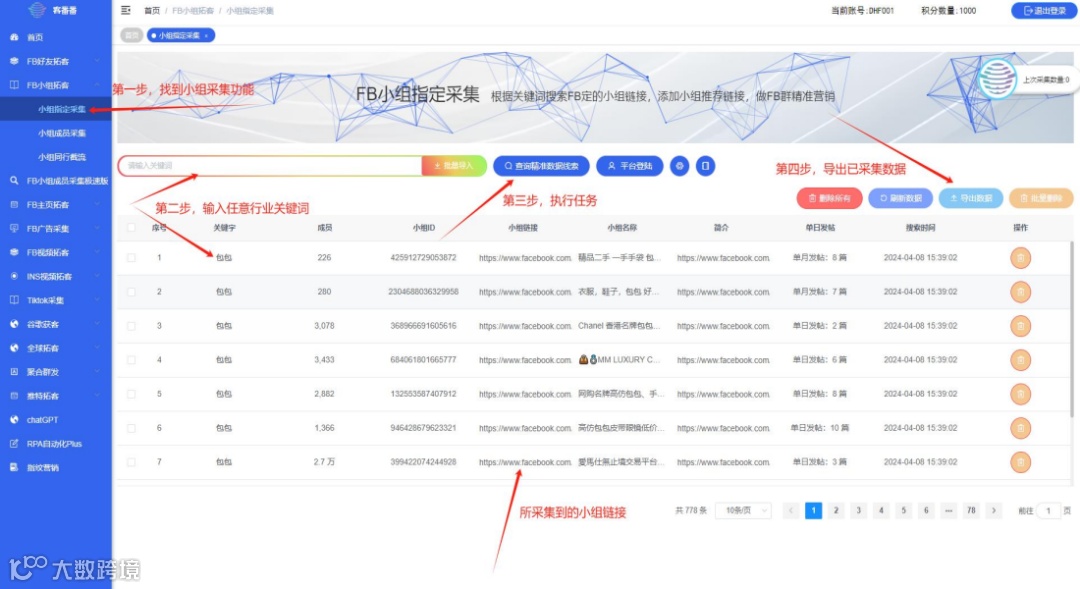Click the Tiktok采集 sidebar icon
1080x589 pixels.
[x=14, y=300]
